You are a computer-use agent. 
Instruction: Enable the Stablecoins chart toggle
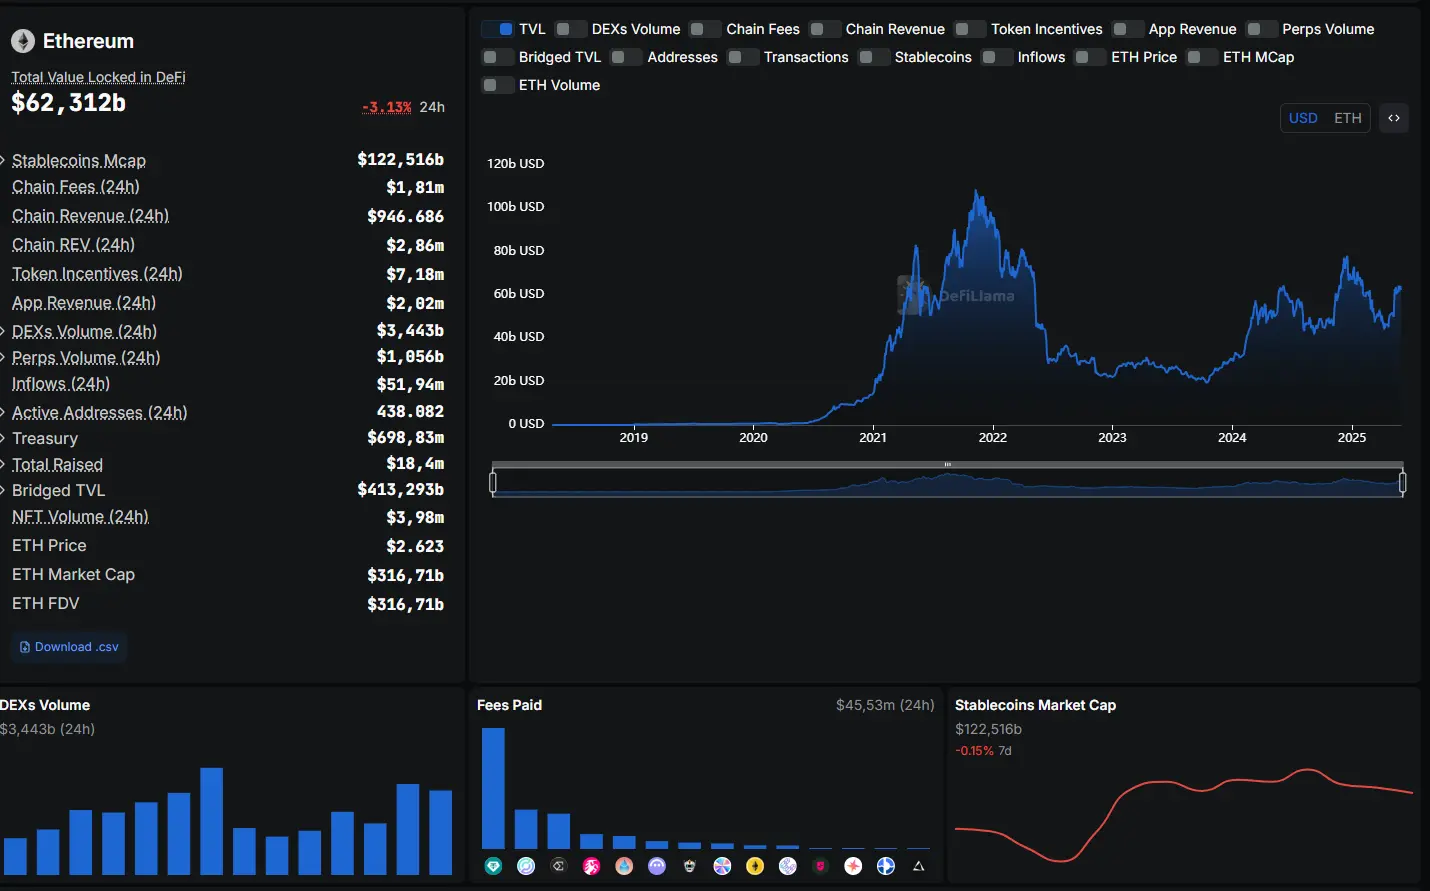(x=874, y=57)
